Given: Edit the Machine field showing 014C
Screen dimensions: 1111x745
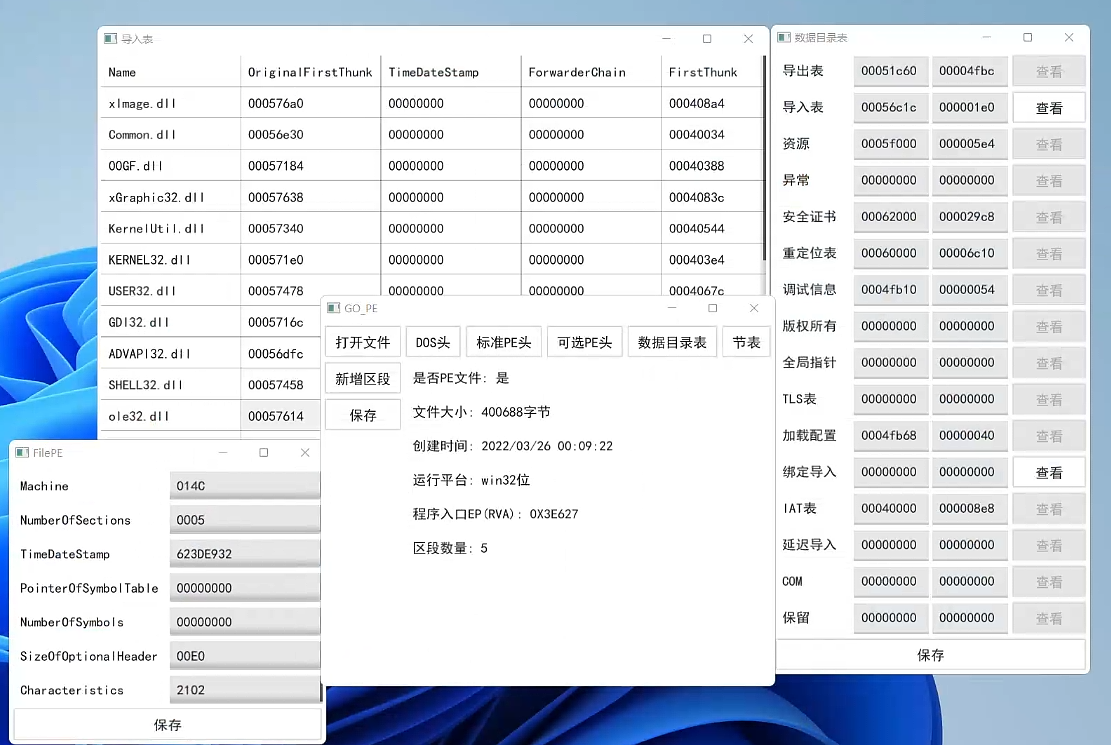Looking at the screenshot, I should [244, 486].
